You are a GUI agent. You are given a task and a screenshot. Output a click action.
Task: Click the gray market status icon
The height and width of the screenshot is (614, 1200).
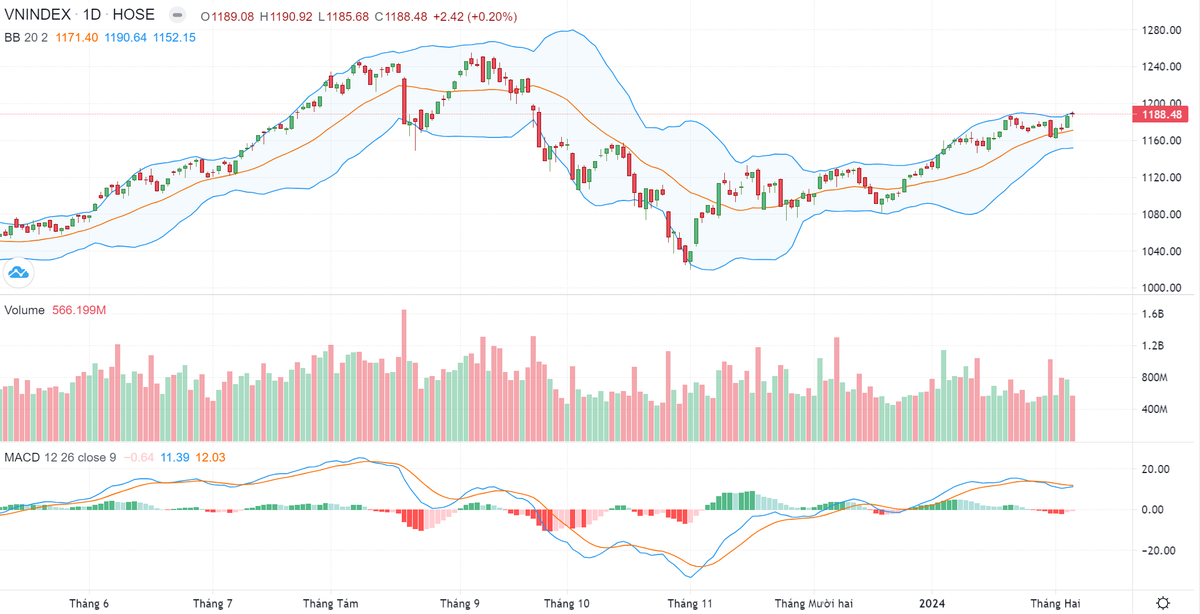[177, 17]
